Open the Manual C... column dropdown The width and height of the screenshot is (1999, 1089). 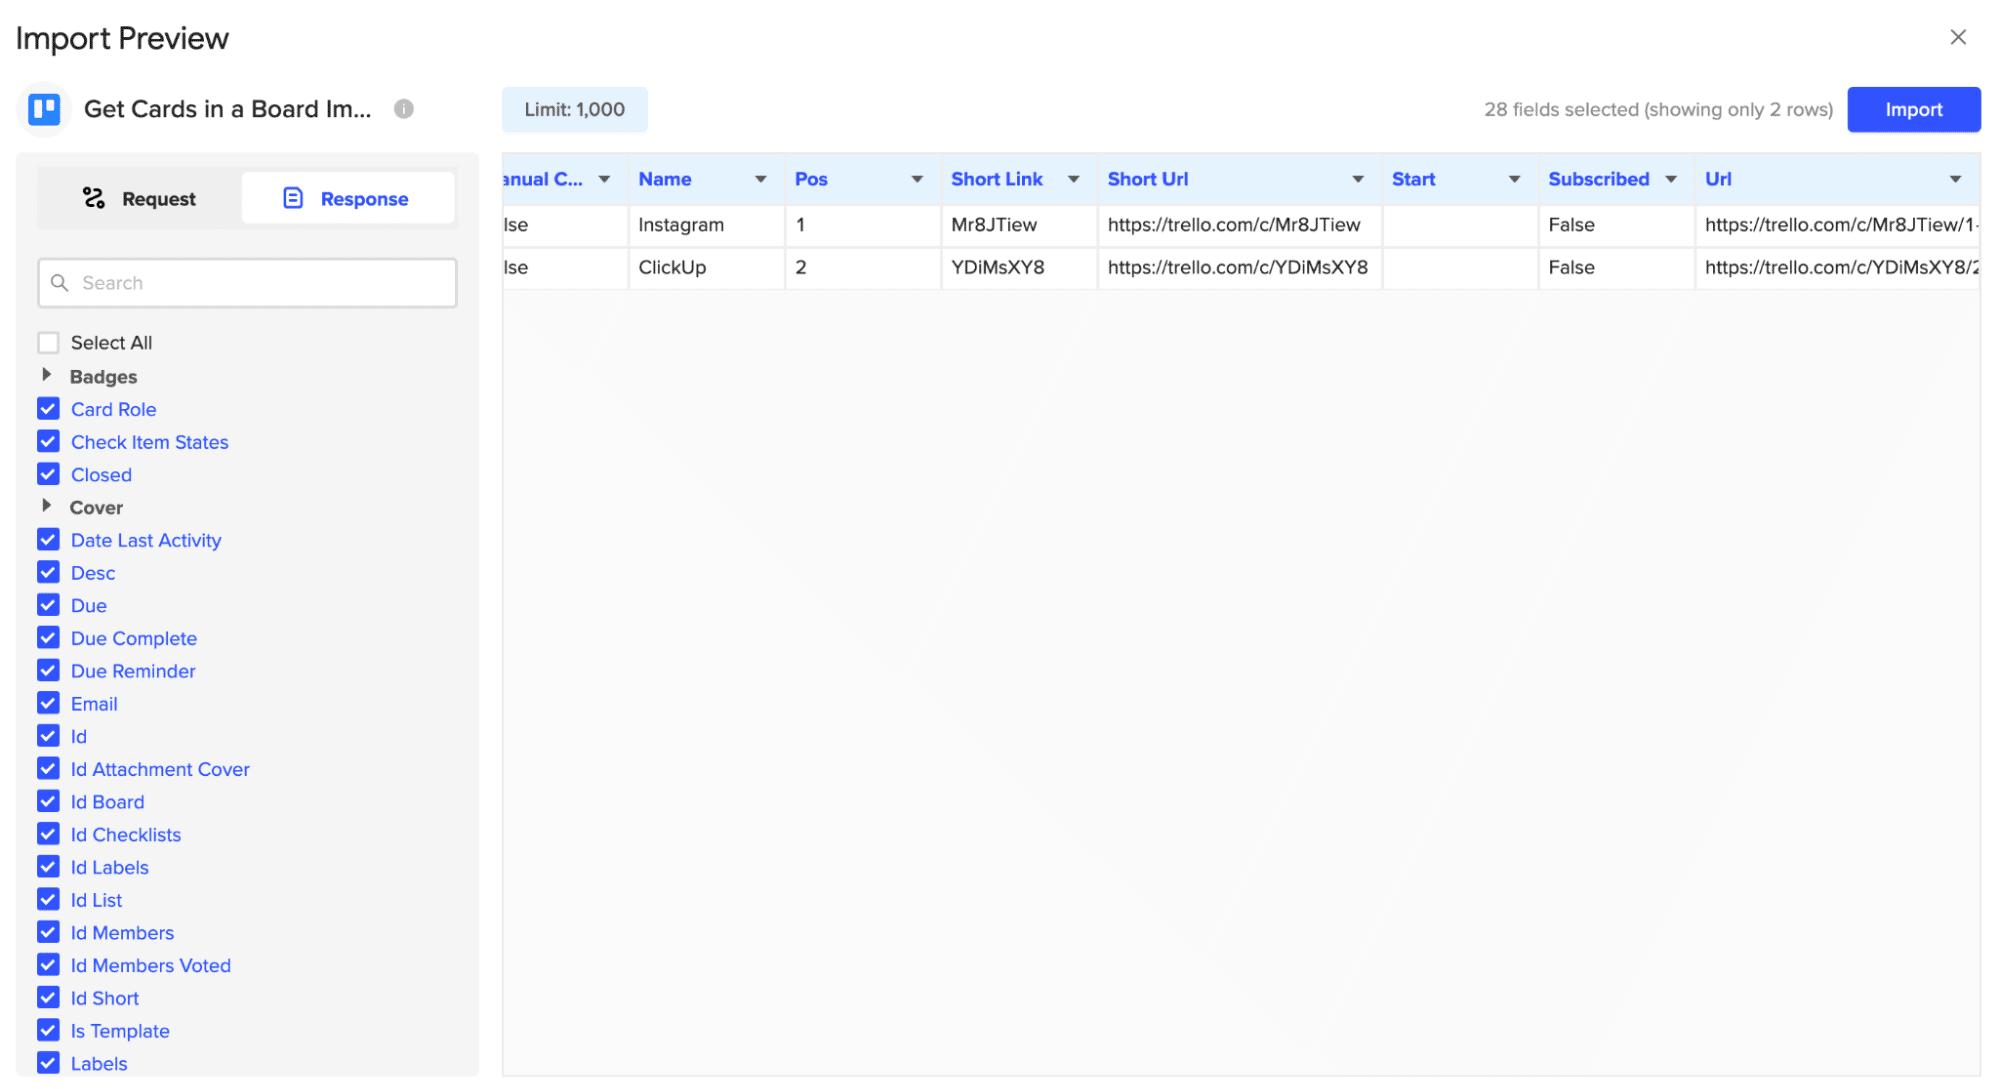(x=604, y=180)
